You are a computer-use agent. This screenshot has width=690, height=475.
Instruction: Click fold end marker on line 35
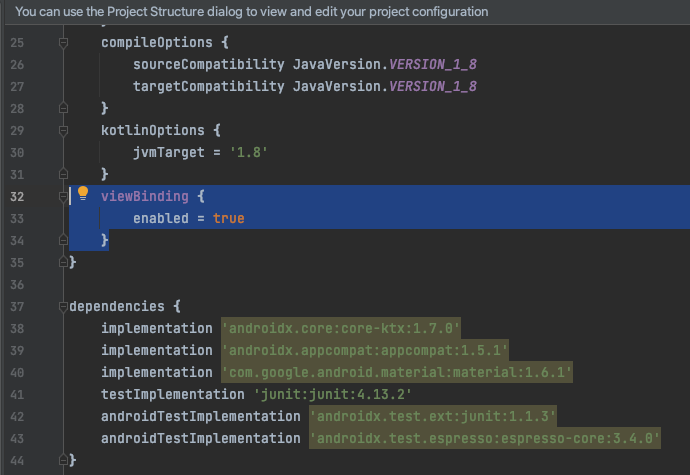63,262
